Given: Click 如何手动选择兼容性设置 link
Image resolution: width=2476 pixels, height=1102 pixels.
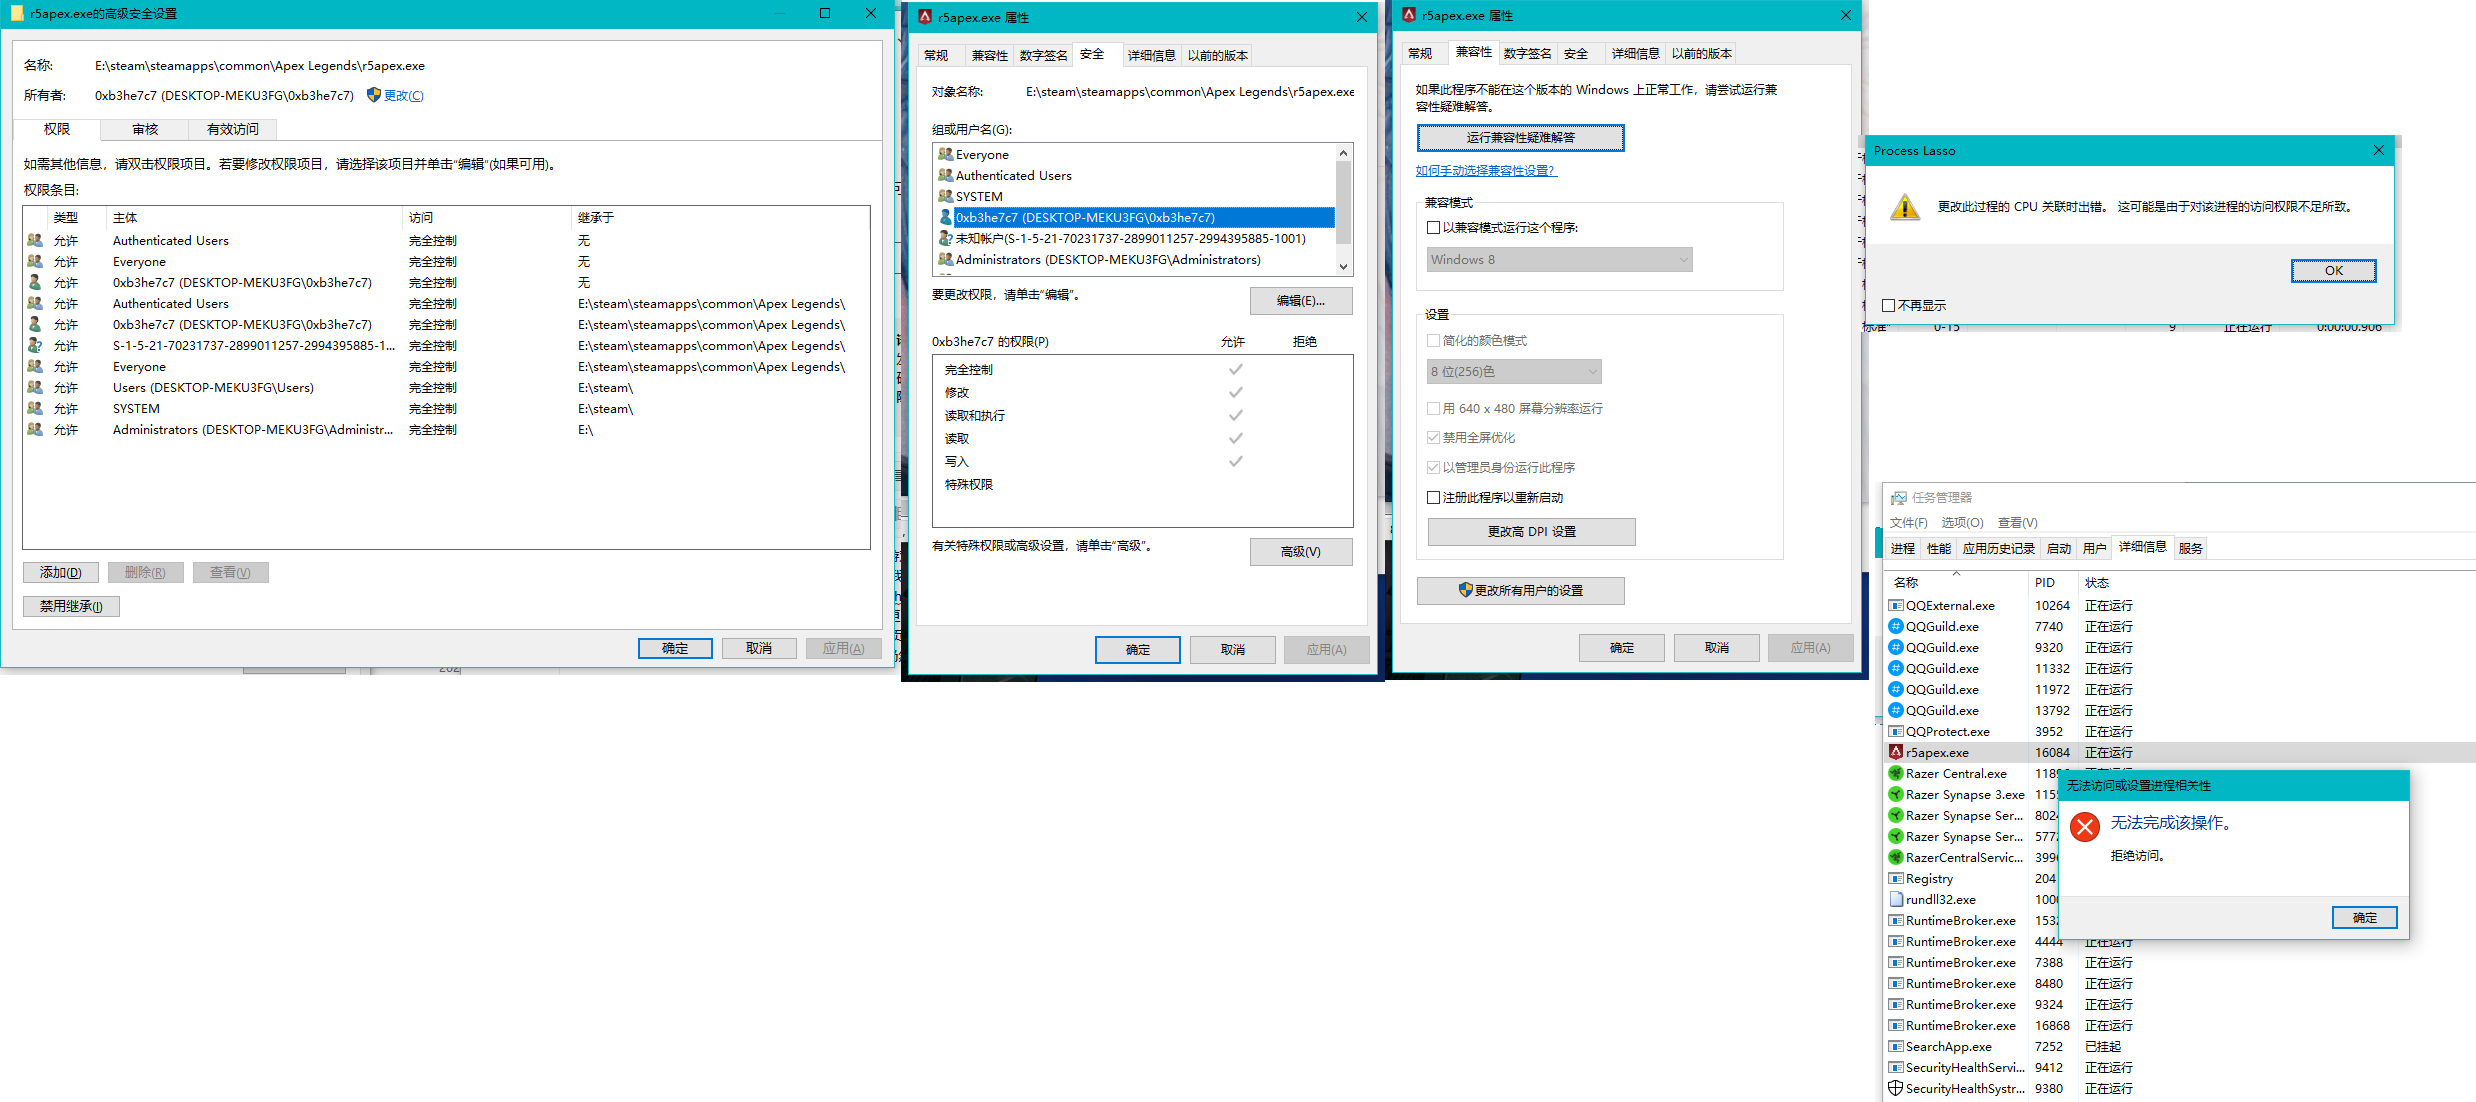Looking at the screenshot, I should [1485, 171].
